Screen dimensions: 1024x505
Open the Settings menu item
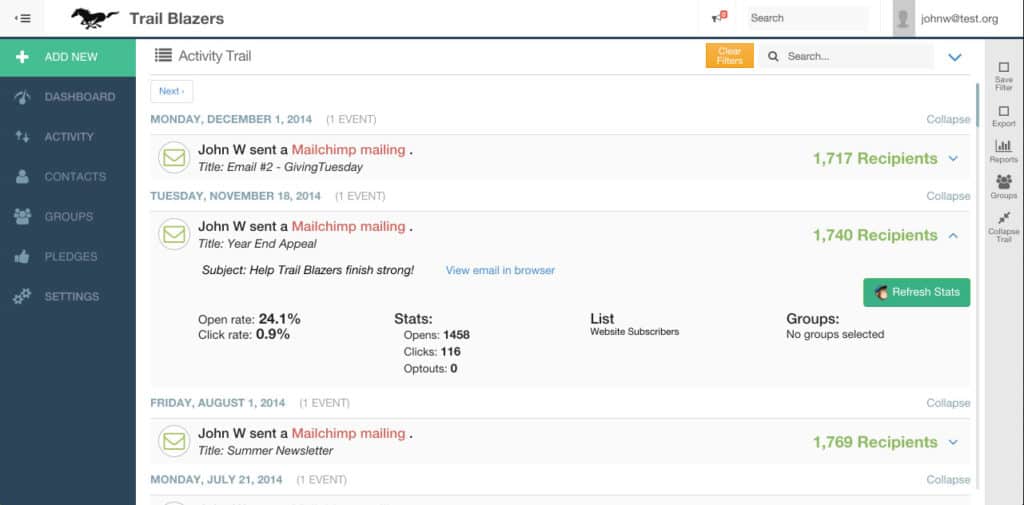pyautogui.click(x=68, y=297)
